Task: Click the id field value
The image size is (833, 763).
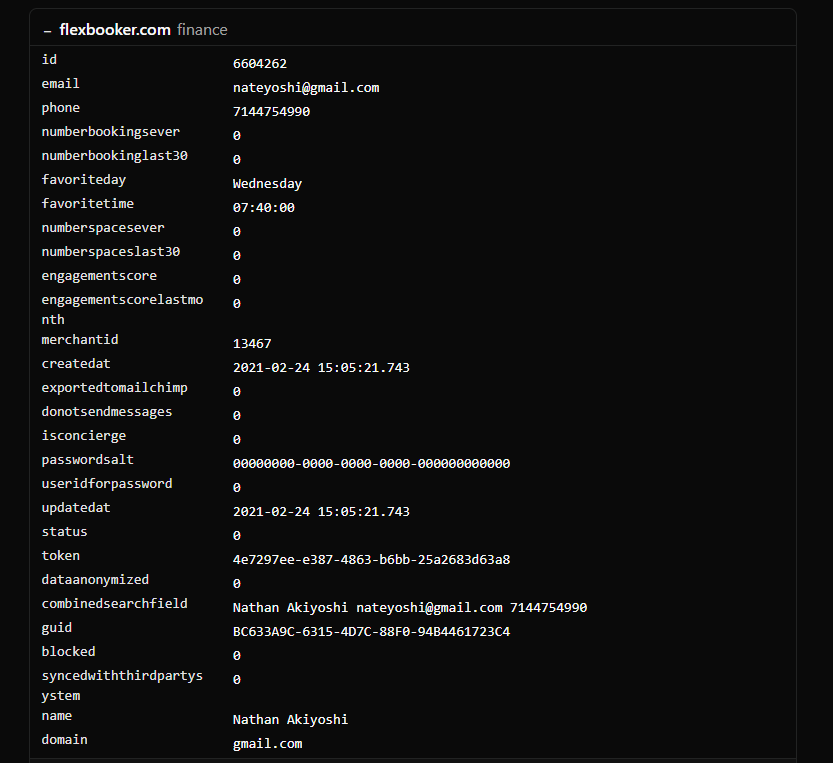Action: pyautogui.click(x=259, y=64)
